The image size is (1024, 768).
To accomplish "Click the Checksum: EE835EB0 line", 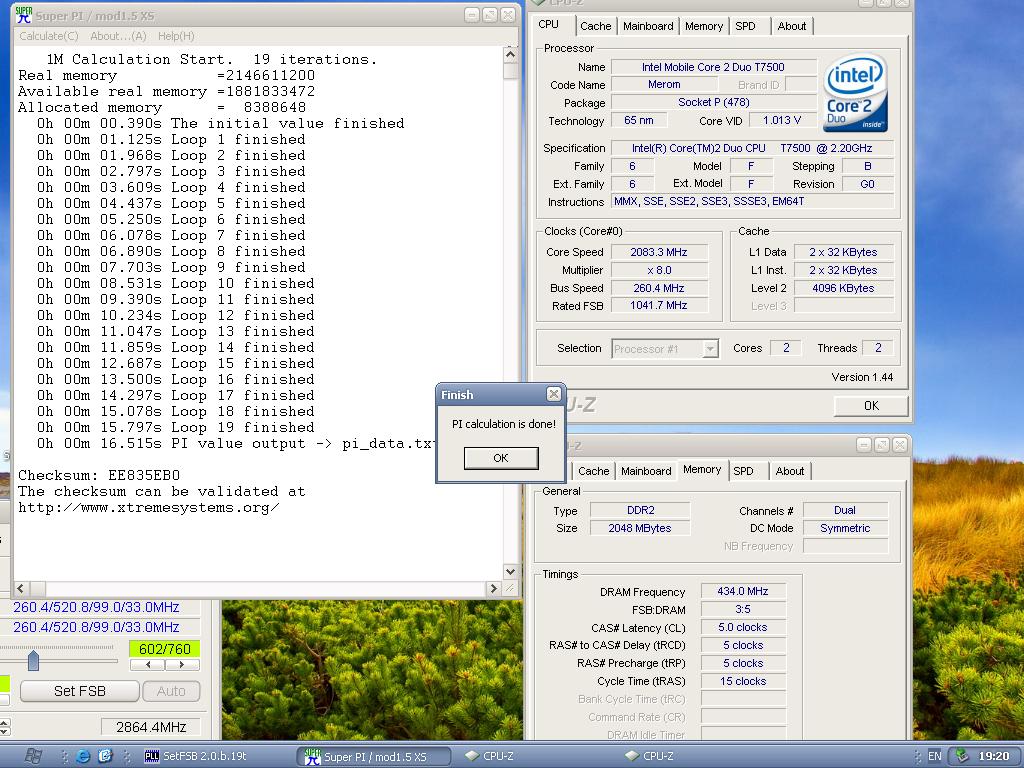I will [99, 475].
